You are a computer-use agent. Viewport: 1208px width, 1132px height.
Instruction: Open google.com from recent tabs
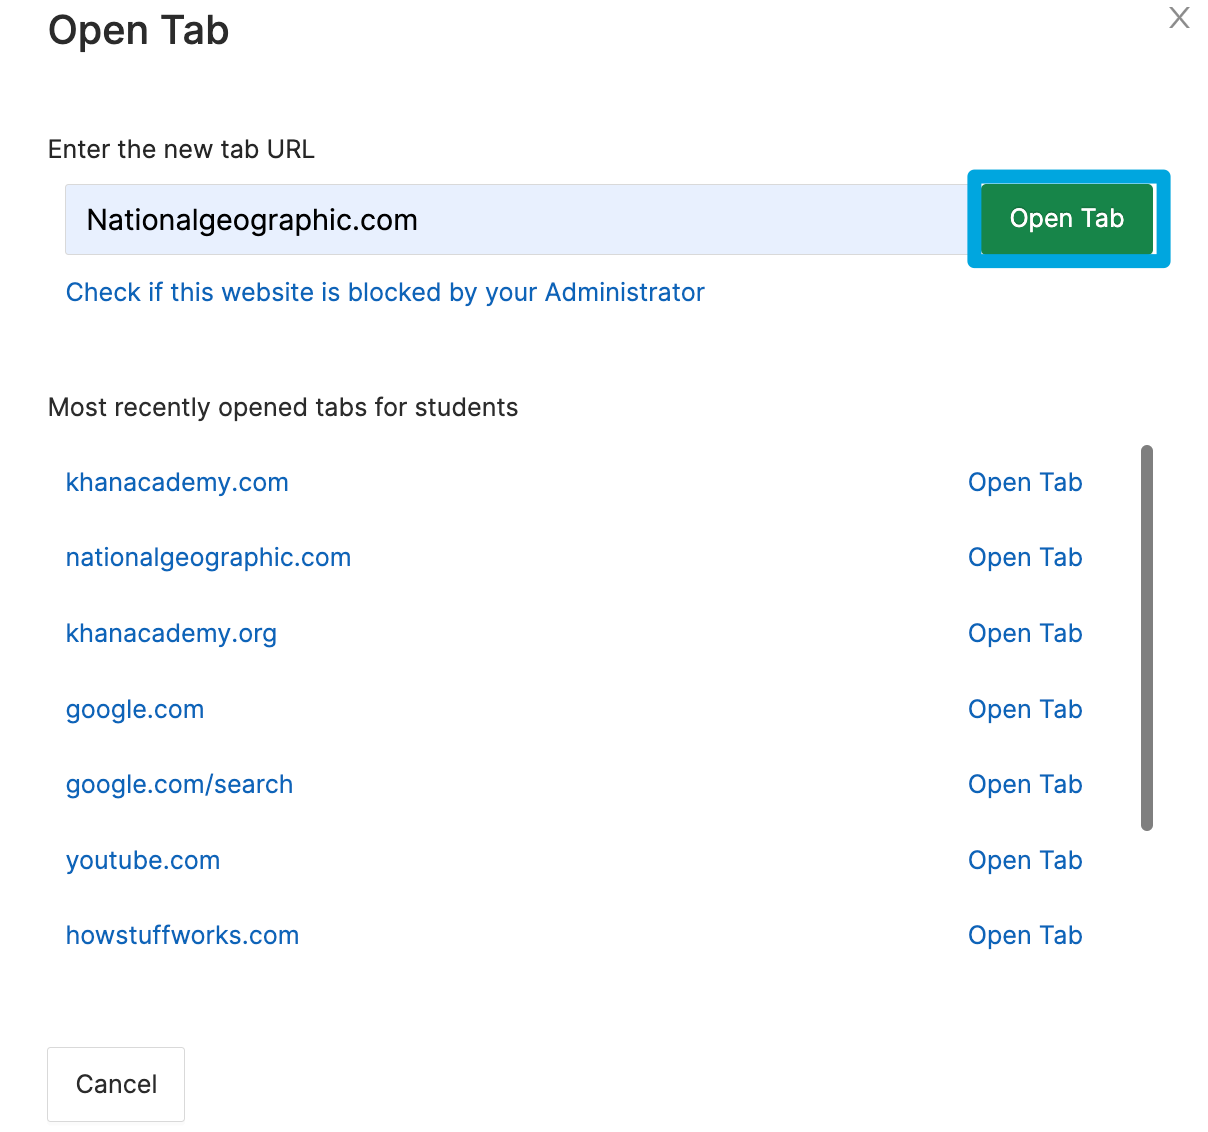(134, 709)
